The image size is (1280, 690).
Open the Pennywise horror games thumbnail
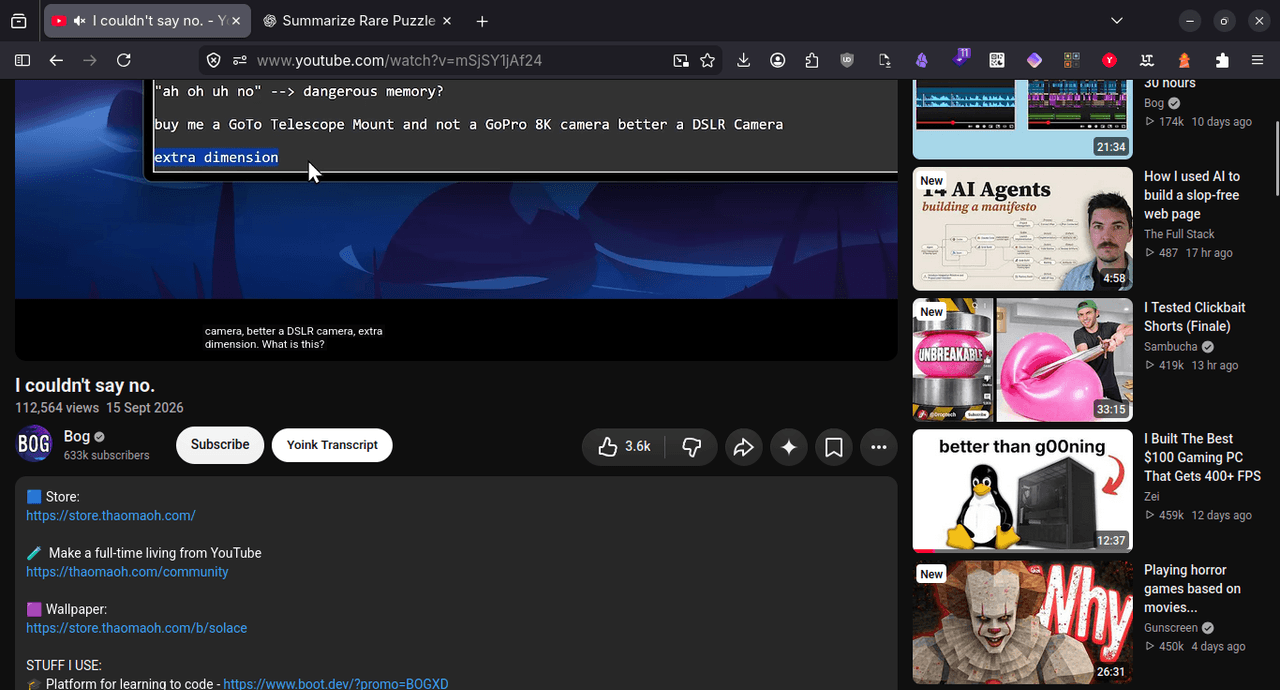pyautogui.click(x=1022, y=622)
